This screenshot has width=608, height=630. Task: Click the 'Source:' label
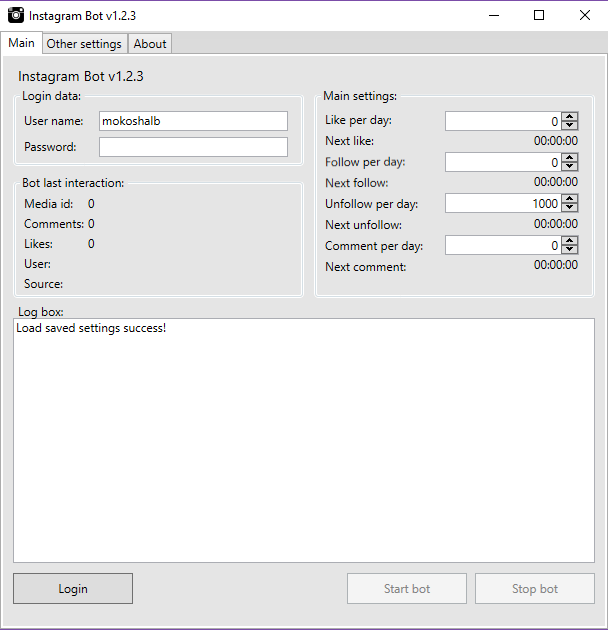pyautogui.click(x=43, y=284)
